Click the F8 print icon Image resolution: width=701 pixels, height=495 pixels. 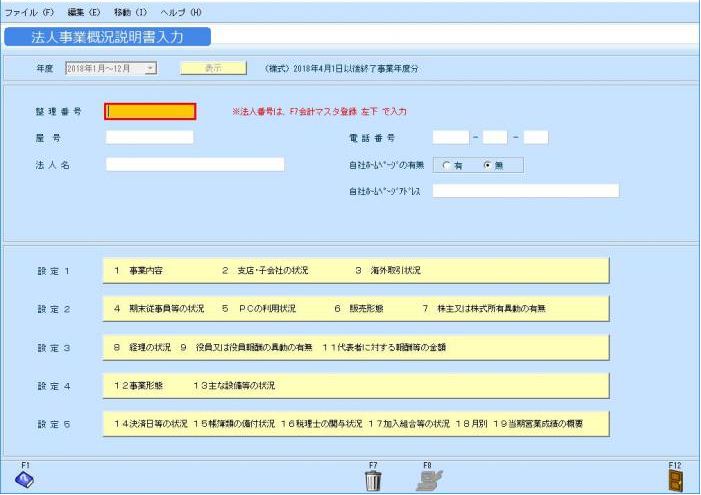[x=429, y=480]
